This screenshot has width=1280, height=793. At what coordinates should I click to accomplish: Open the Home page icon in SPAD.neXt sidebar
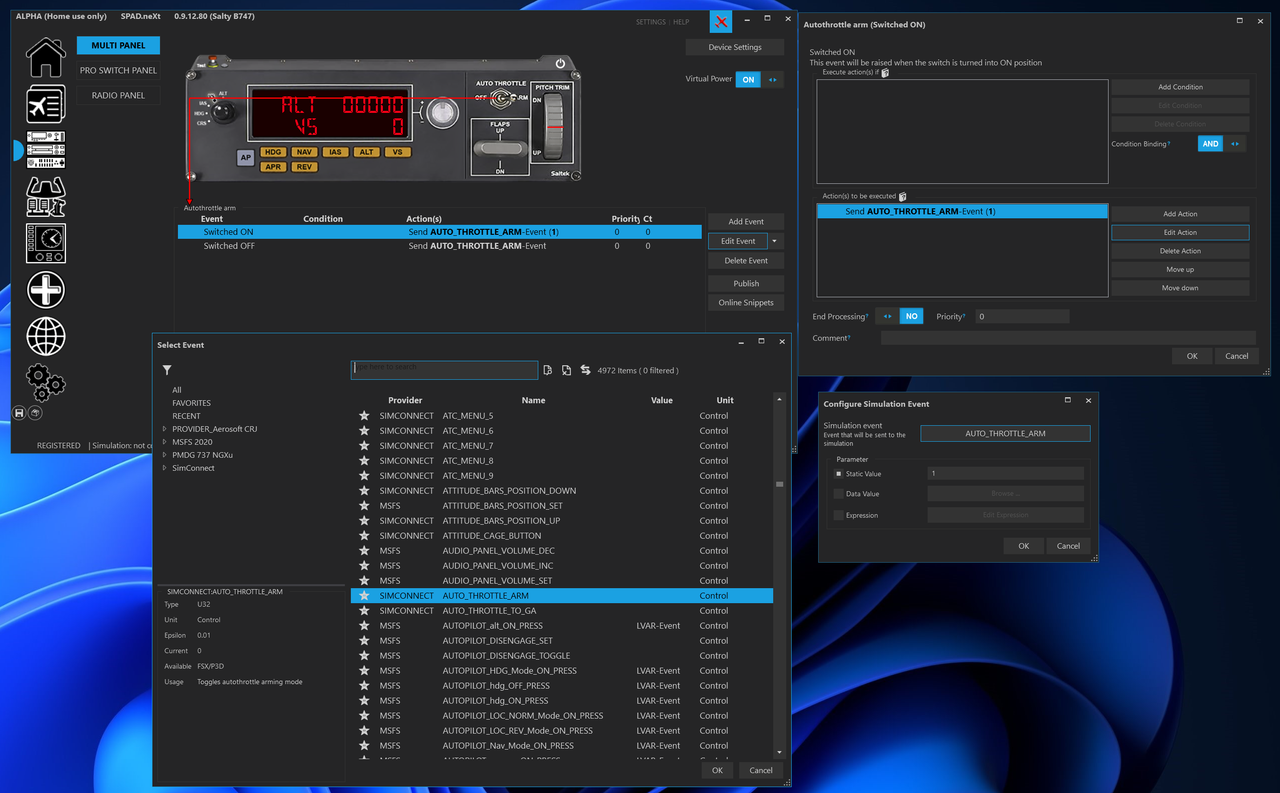[x=45, y=57]
